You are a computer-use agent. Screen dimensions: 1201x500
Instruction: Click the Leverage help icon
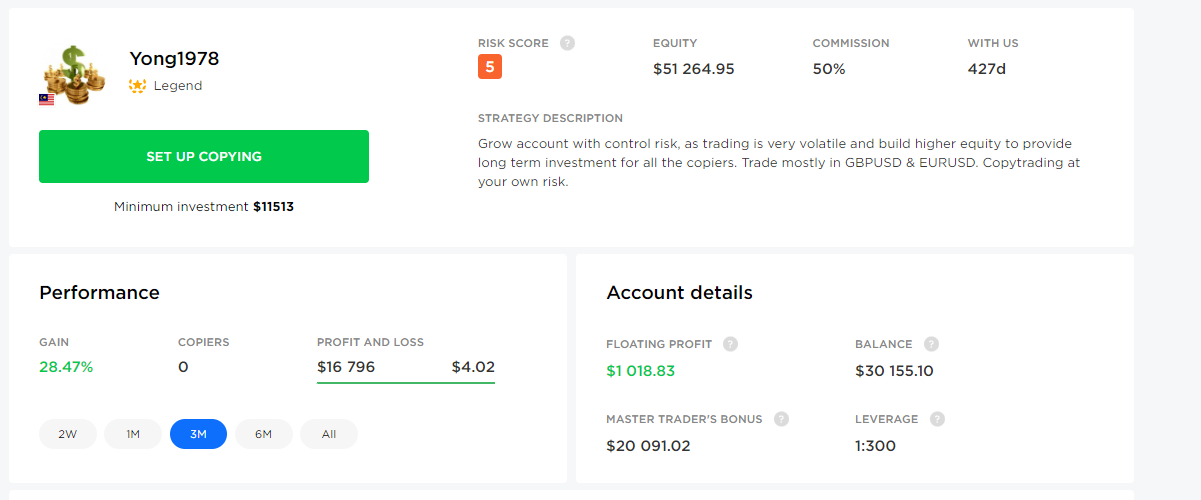937,419
